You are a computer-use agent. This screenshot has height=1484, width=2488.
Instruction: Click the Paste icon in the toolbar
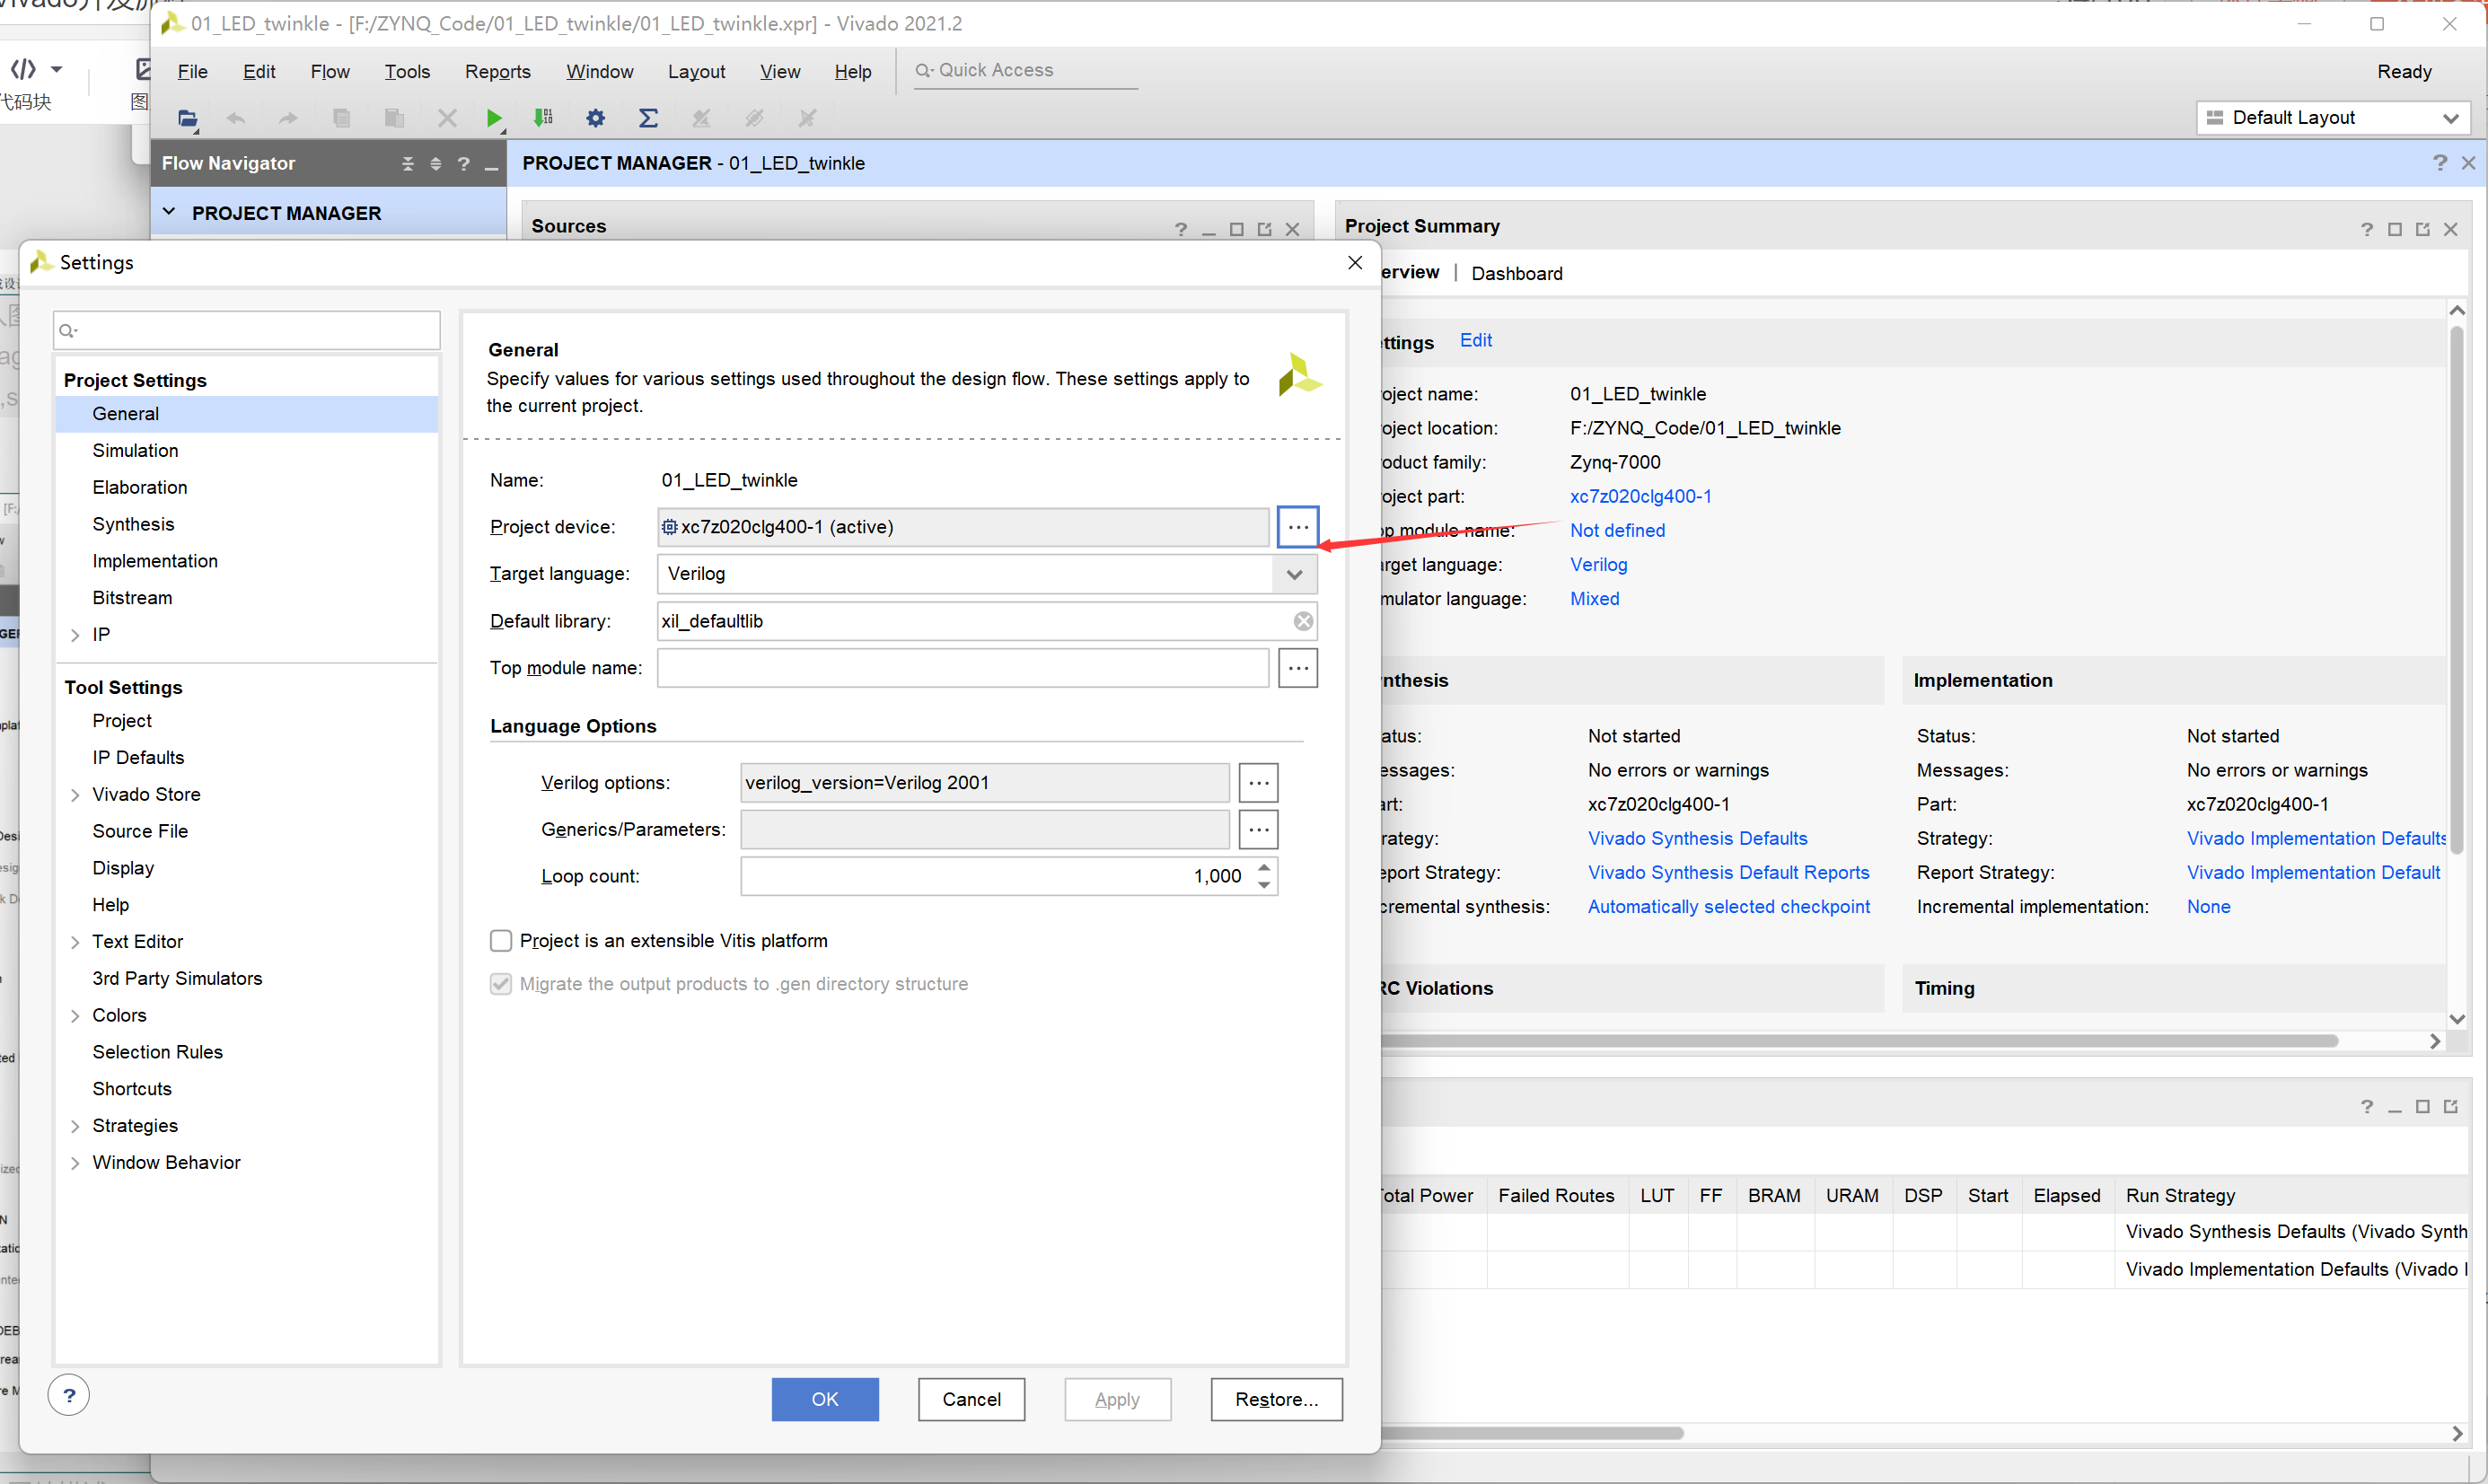click(x=394, y=118)
